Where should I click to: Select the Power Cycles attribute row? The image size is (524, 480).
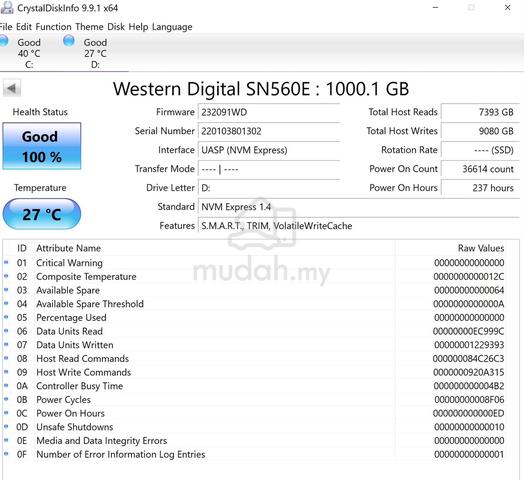pos(254,400)
